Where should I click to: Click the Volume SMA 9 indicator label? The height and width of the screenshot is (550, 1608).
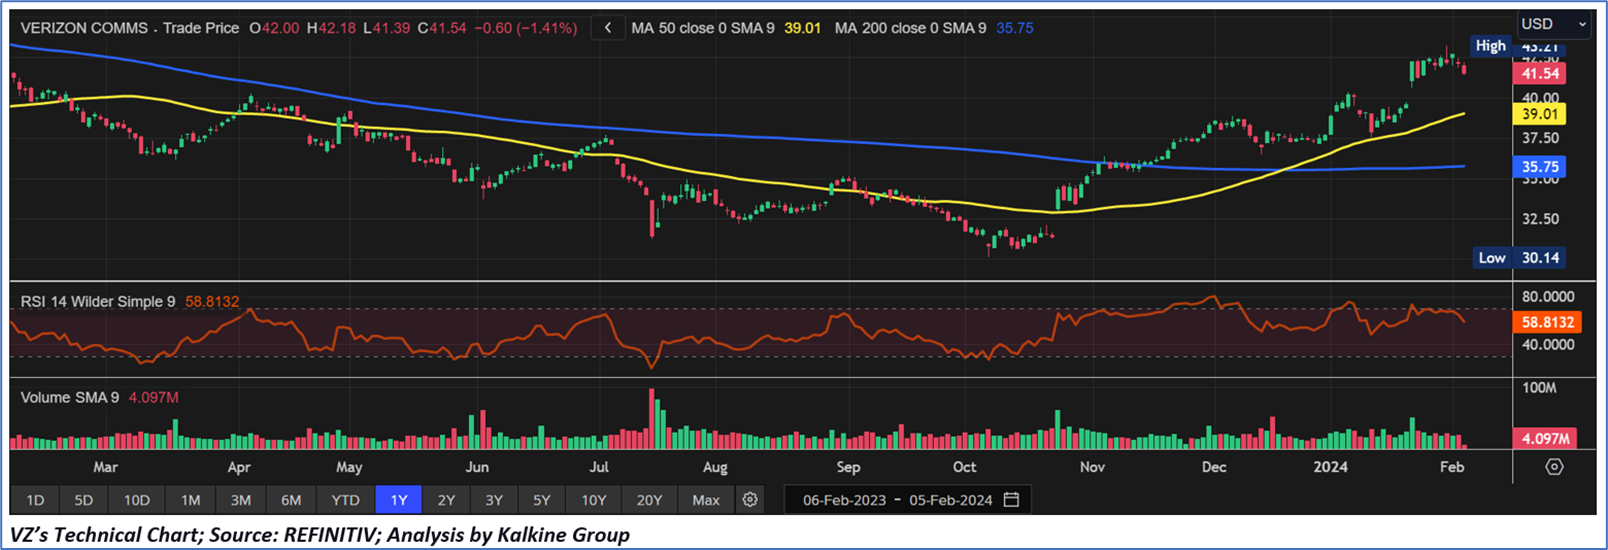click(x=70, y=398)
